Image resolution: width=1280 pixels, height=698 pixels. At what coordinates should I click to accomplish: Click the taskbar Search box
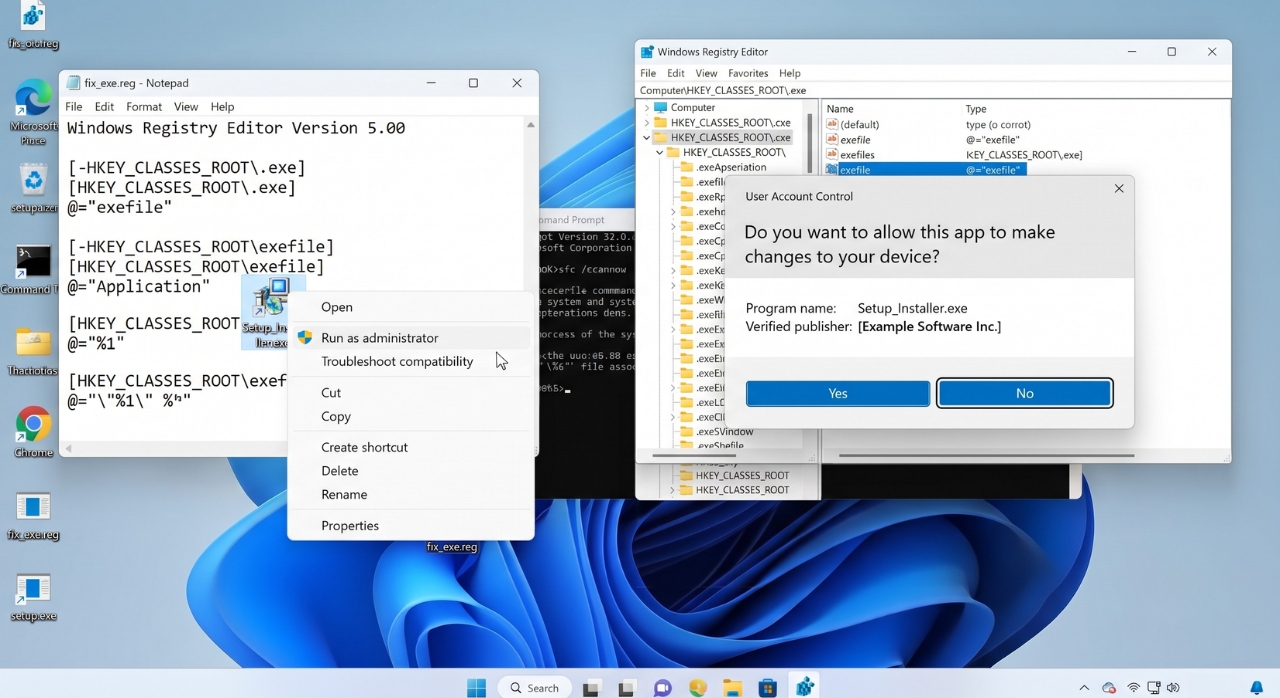coord(535,687)
